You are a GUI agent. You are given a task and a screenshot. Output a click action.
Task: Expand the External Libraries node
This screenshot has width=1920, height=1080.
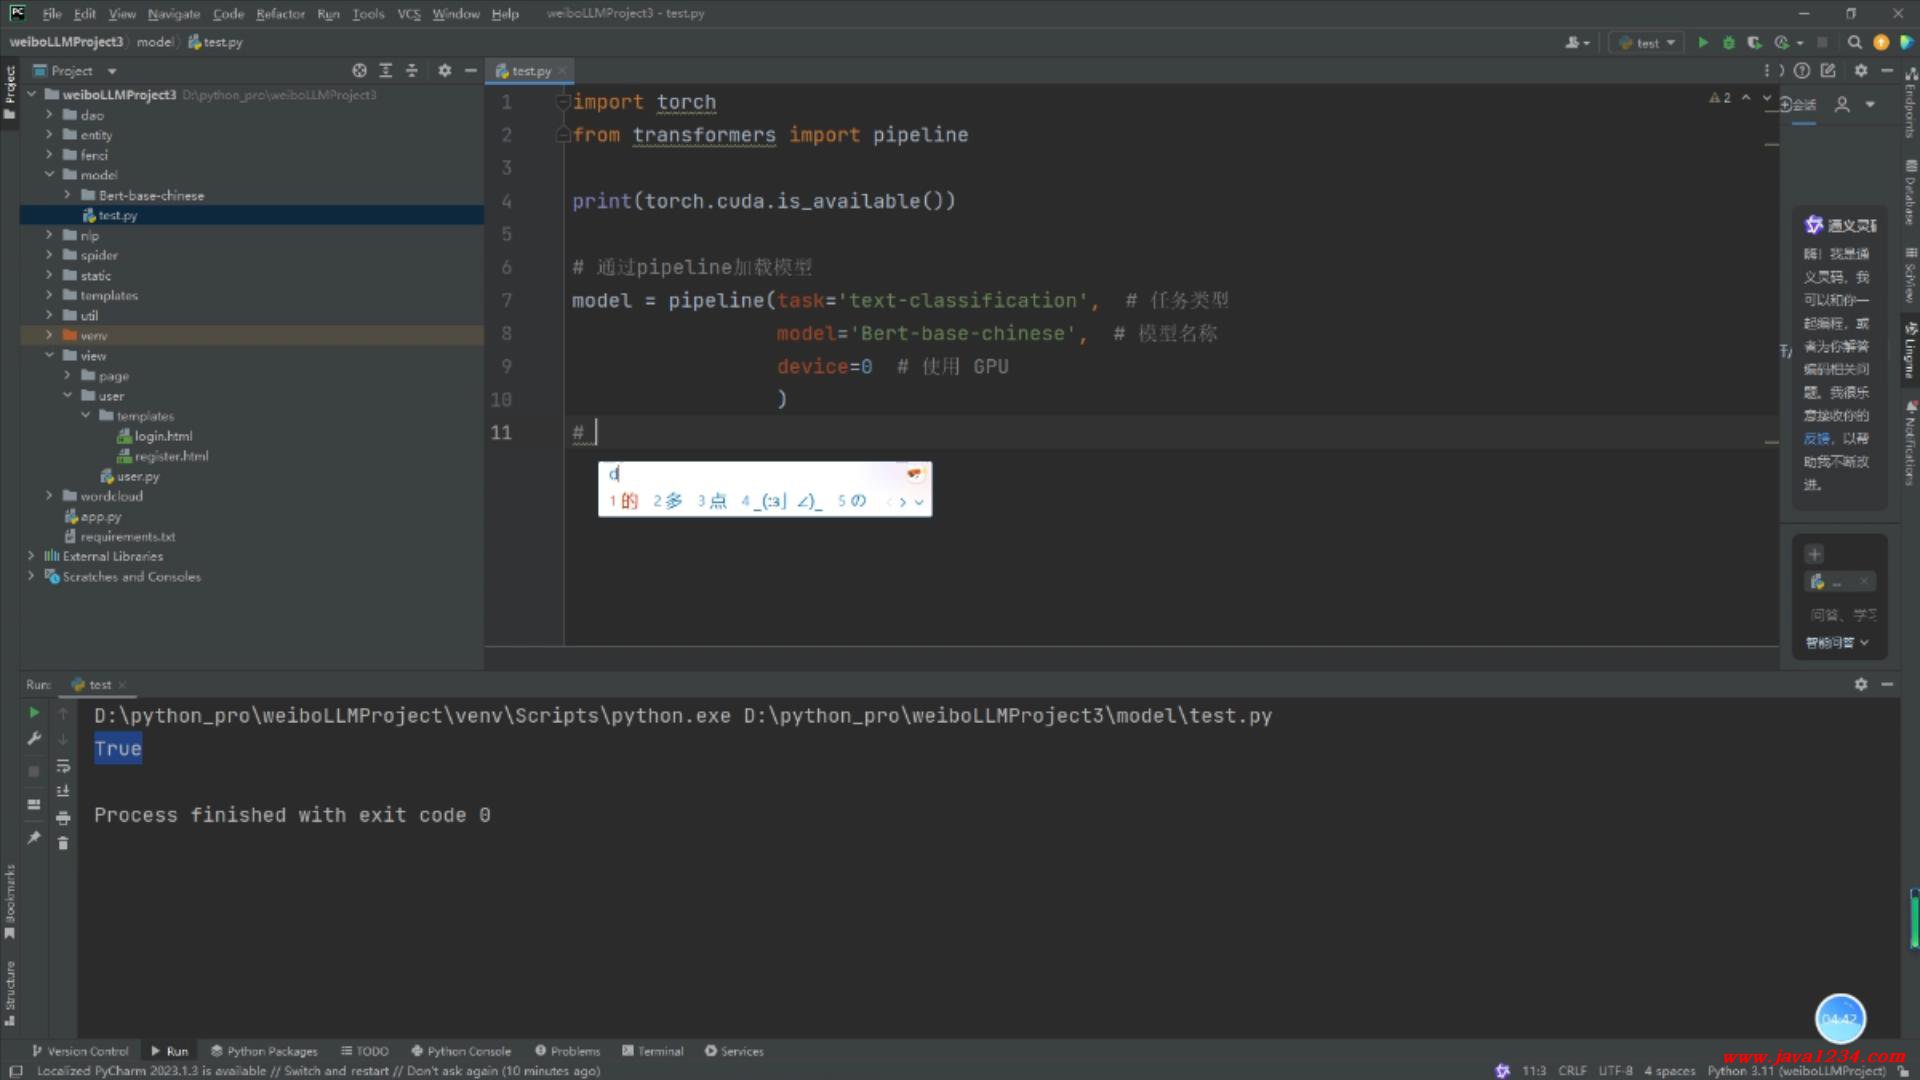pyautogui.click(x=31, y=556)
